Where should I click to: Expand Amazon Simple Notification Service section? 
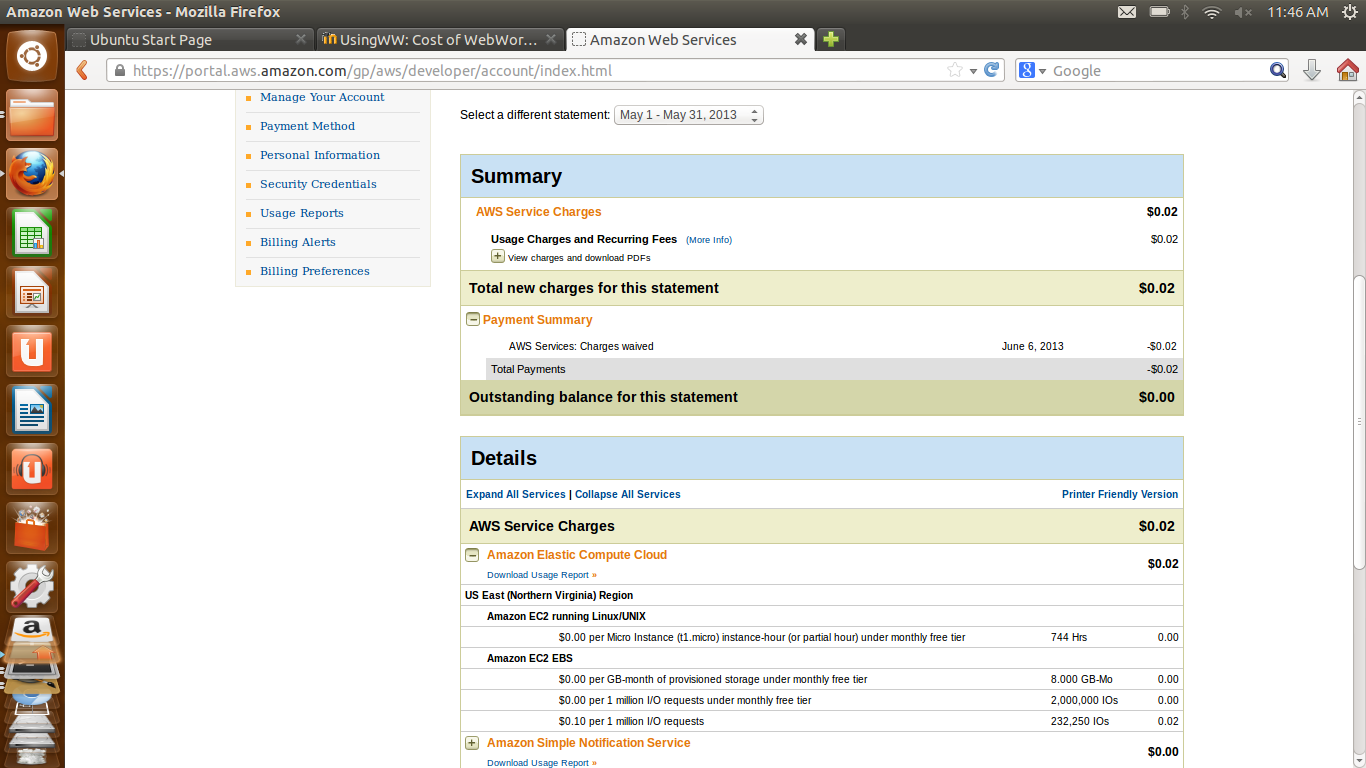pos(472,743)
